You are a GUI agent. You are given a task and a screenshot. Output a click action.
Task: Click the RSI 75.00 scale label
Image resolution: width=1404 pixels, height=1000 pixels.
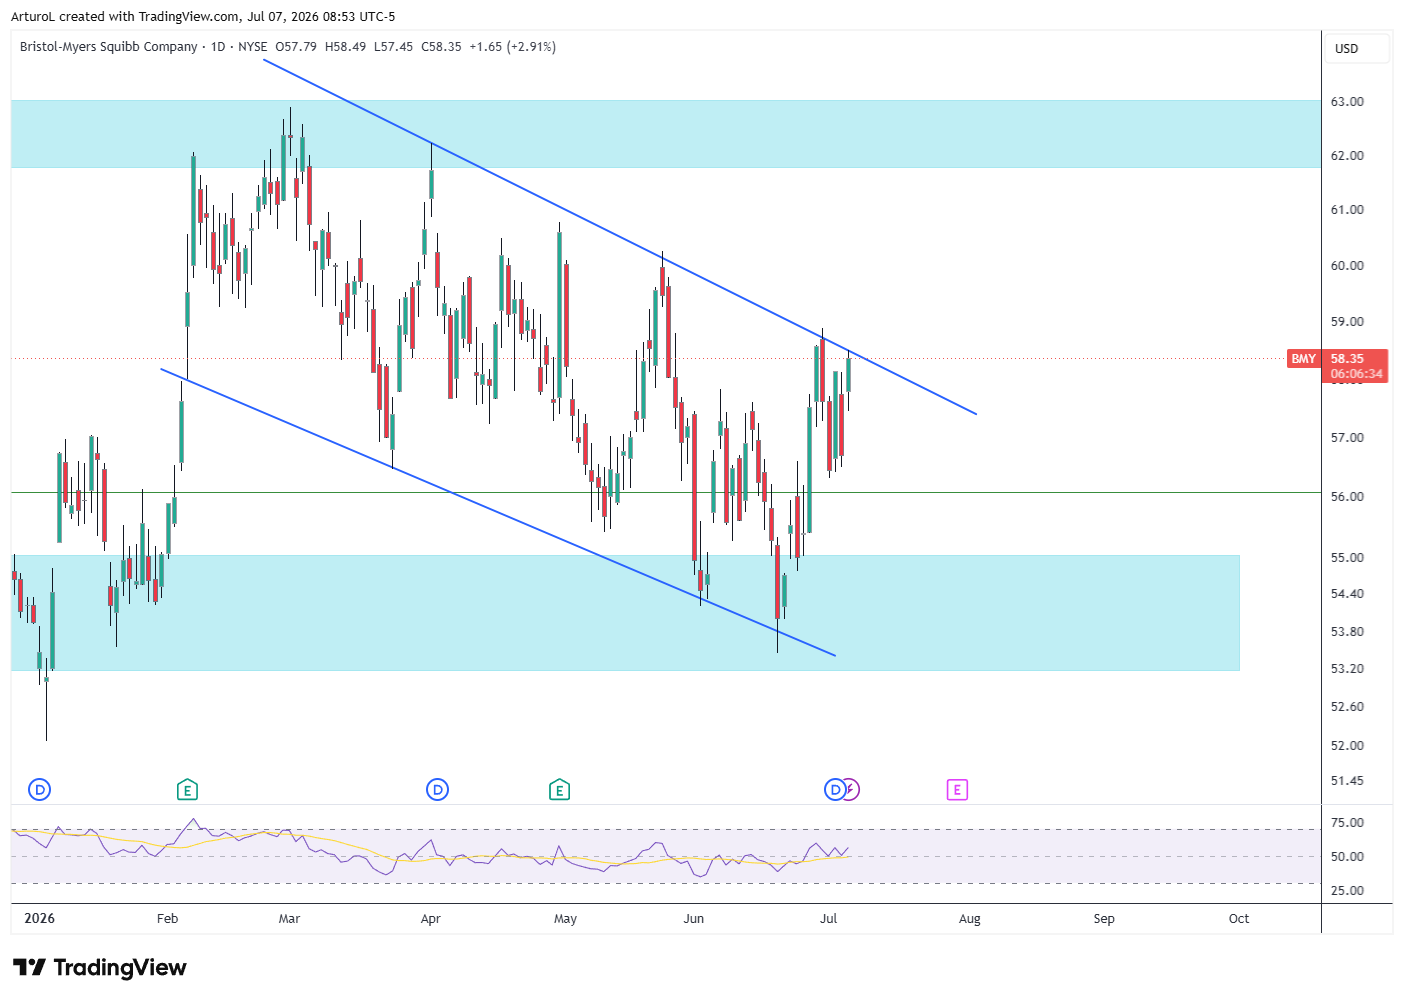tap(1347, 822)
